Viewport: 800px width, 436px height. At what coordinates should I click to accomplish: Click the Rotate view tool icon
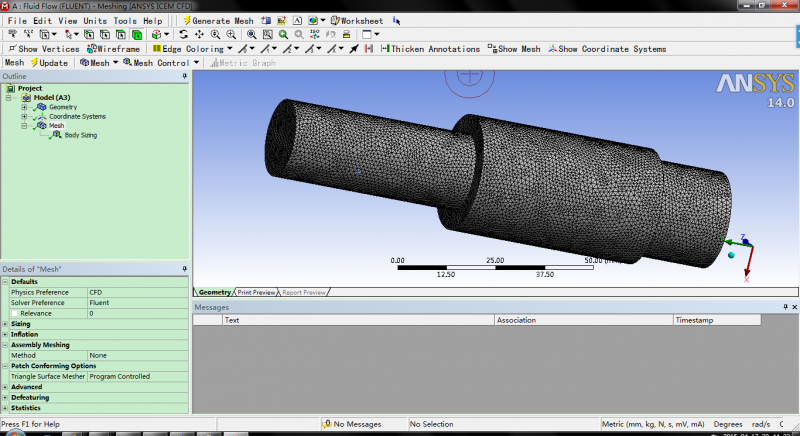183,34
